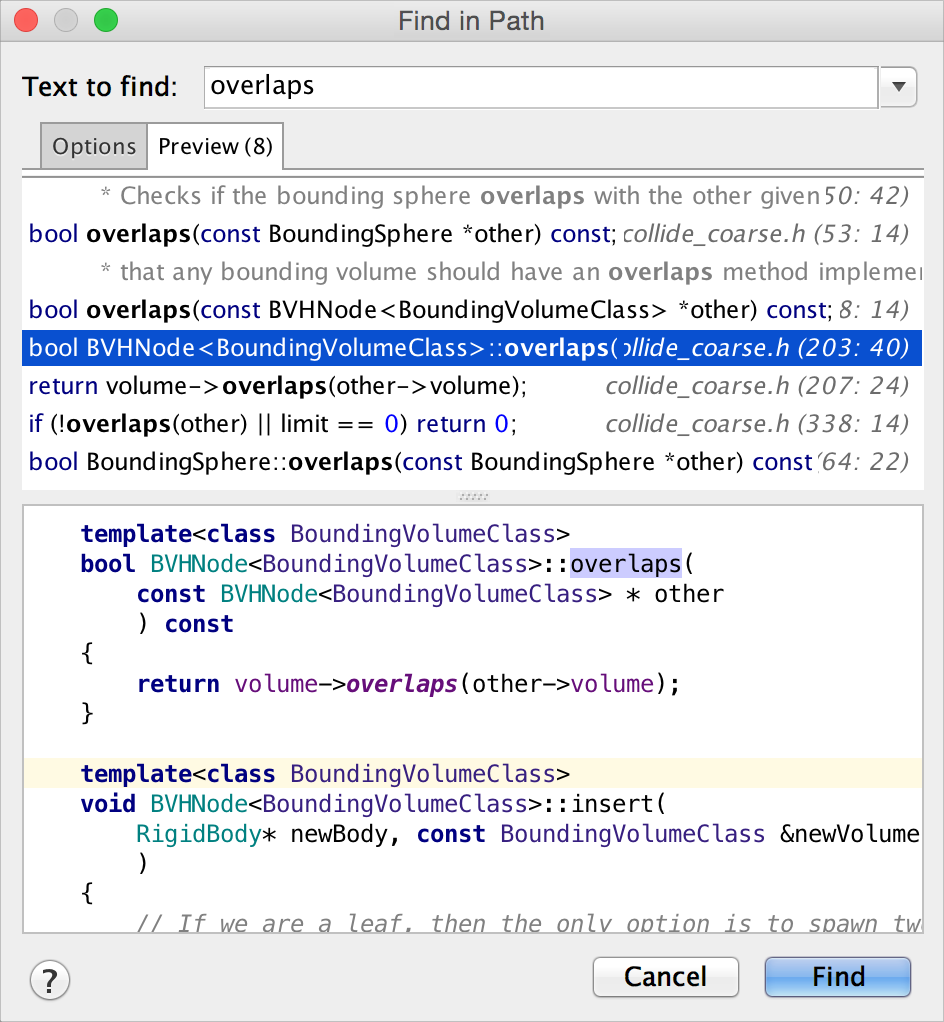Screen dimensions: 944x1022
Task: Click the green zoom window button
Action: coord(106,20)
